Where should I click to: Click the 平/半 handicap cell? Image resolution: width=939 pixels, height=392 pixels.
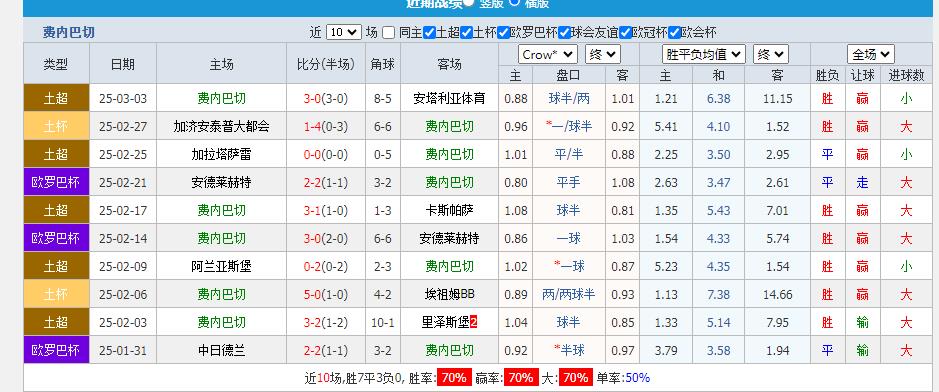click(x=568, y=154)
